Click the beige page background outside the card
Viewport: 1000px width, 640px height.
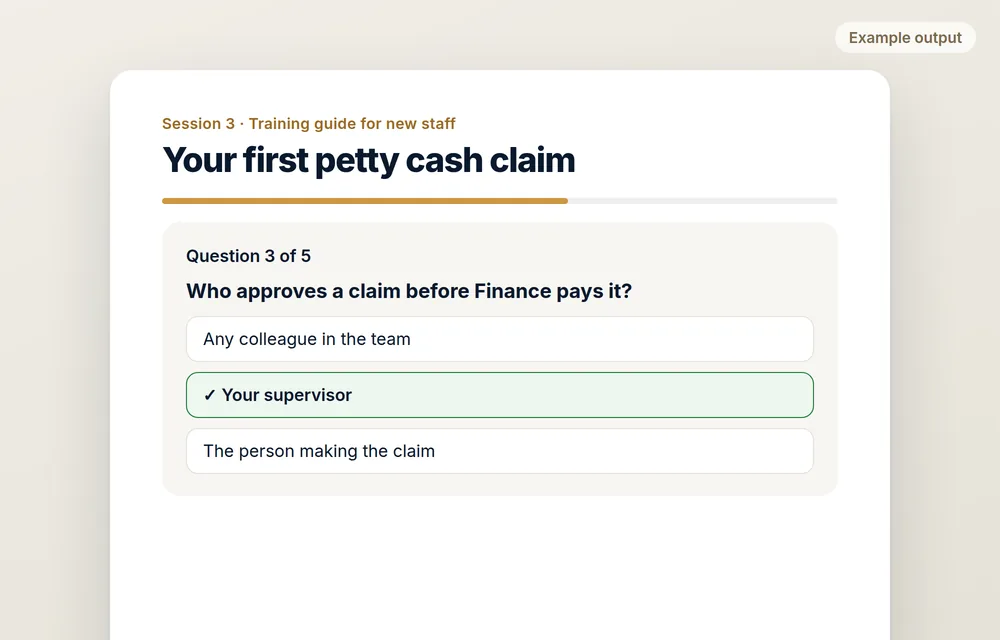pyautogui.click(x=54, y=319)
